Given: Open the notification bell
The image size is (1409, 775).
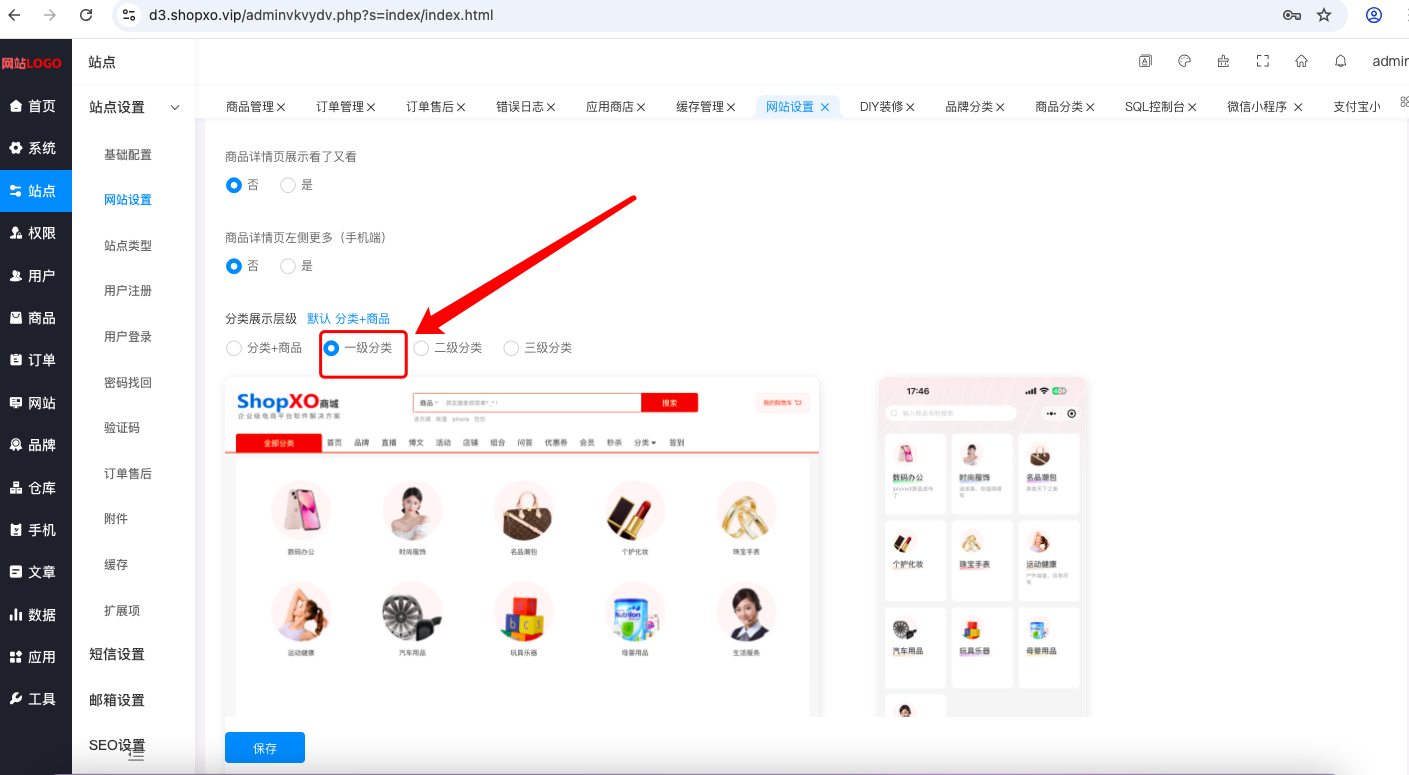Looking at the screenshot, I should pos(1341,61).
